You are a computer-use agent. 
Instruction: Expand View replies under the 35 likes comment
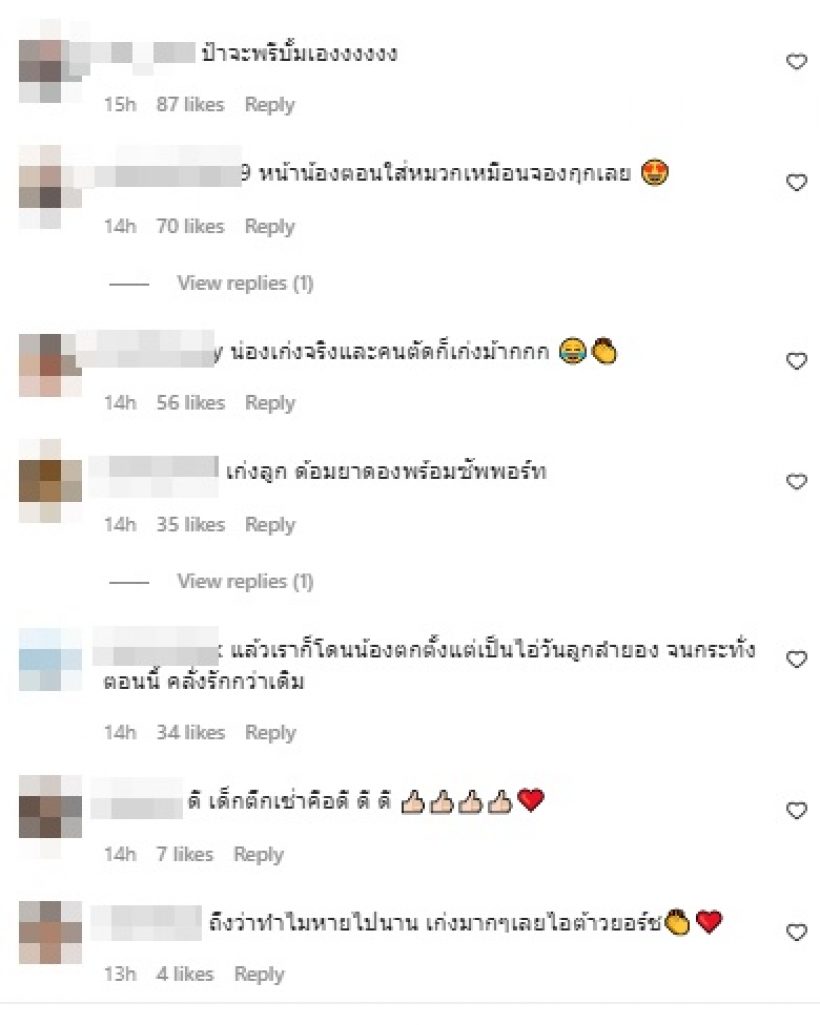(245, 581)
